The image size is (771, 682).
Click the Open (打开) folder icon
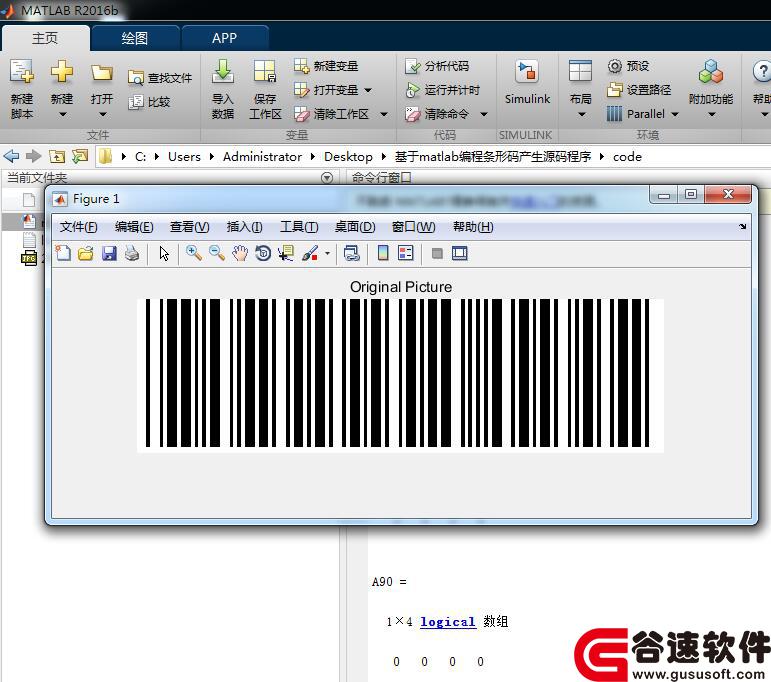click(x=102, y=73)
